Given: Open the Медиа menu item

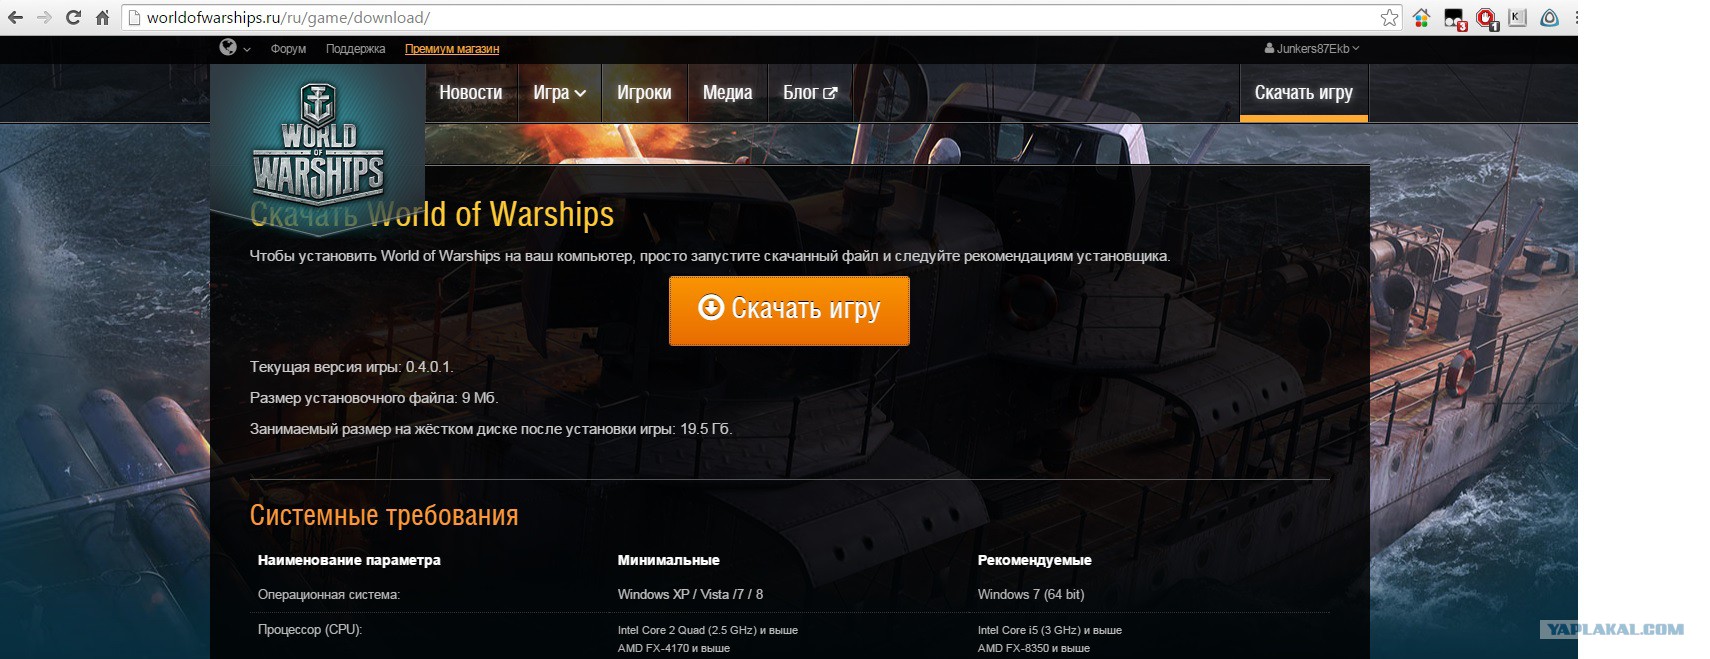Looking at the screenshot, I should [727, 93].
